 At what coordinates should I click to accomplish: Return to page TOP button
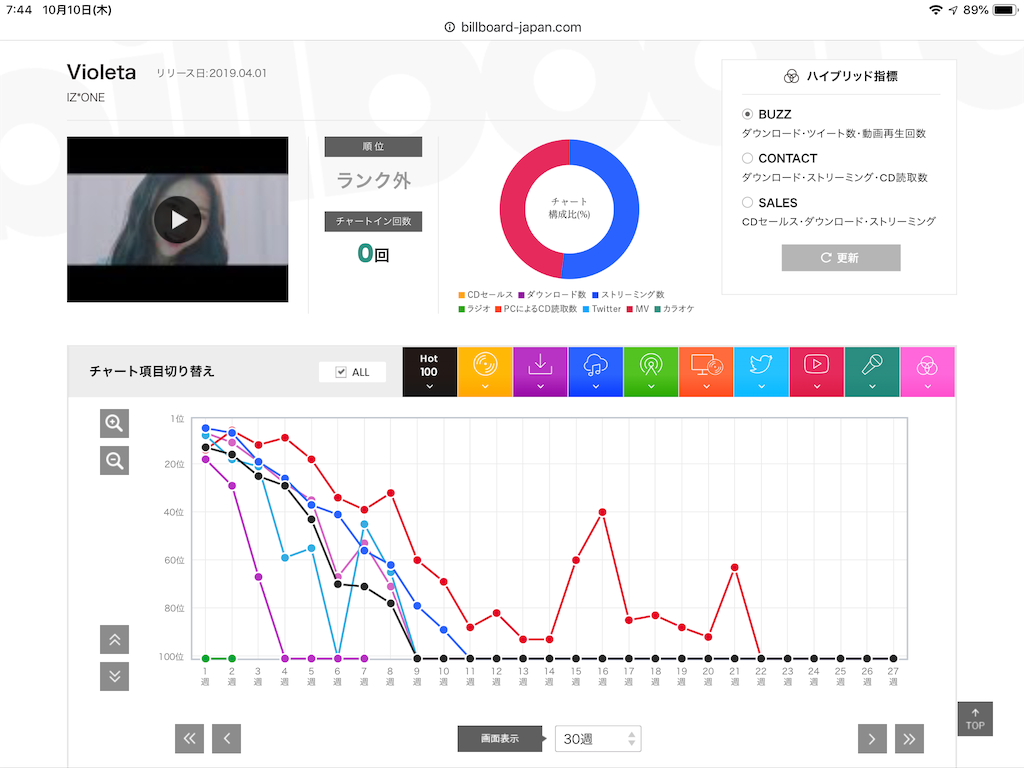pyautogui.click(x=975, y=719)
